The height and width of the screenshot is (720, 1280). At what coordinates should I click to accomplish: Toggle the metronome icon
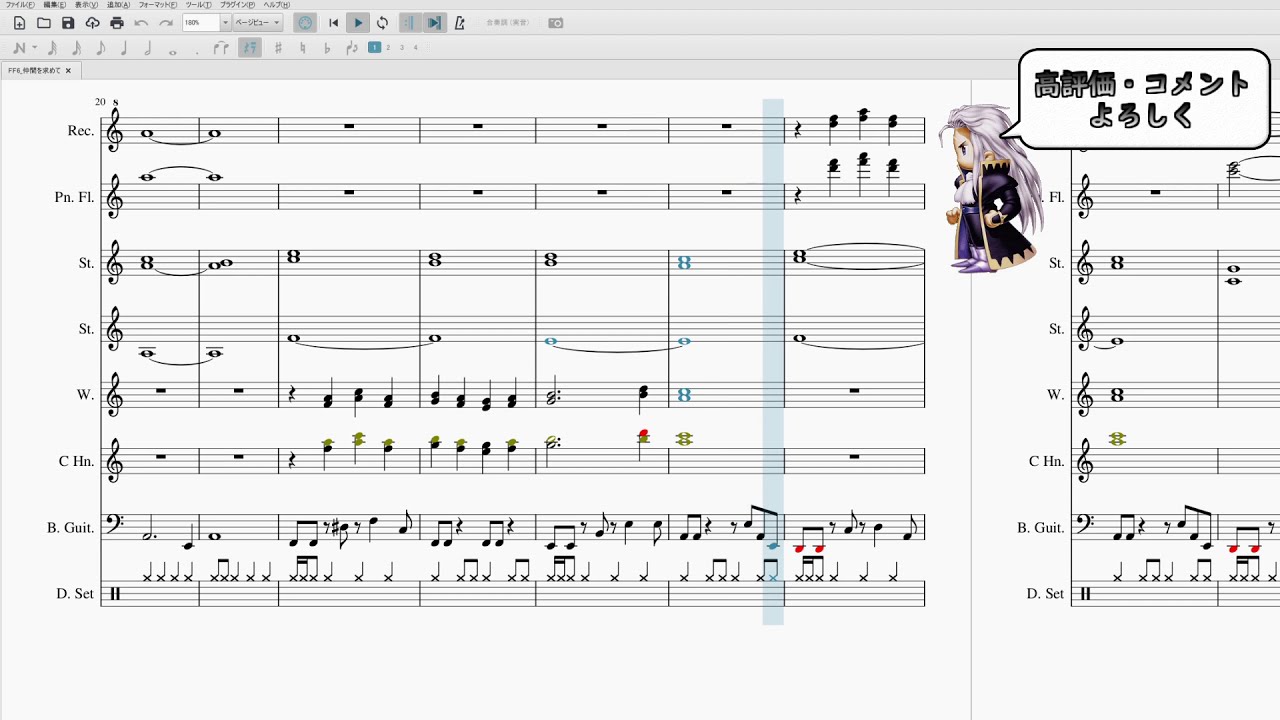pos(459,23)
